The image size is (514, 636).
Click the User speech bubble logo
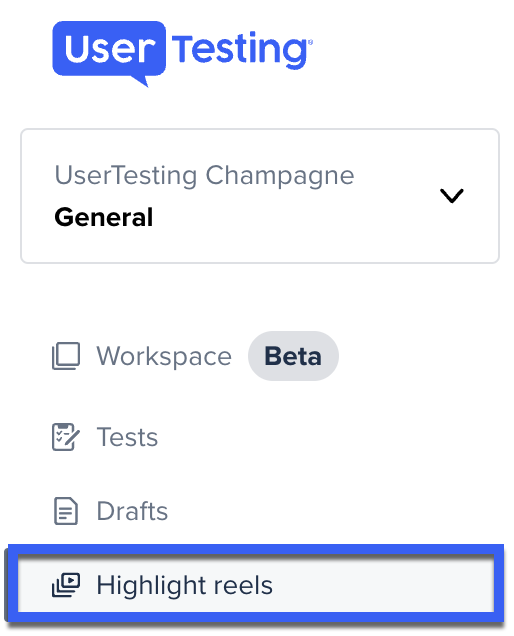109,52
